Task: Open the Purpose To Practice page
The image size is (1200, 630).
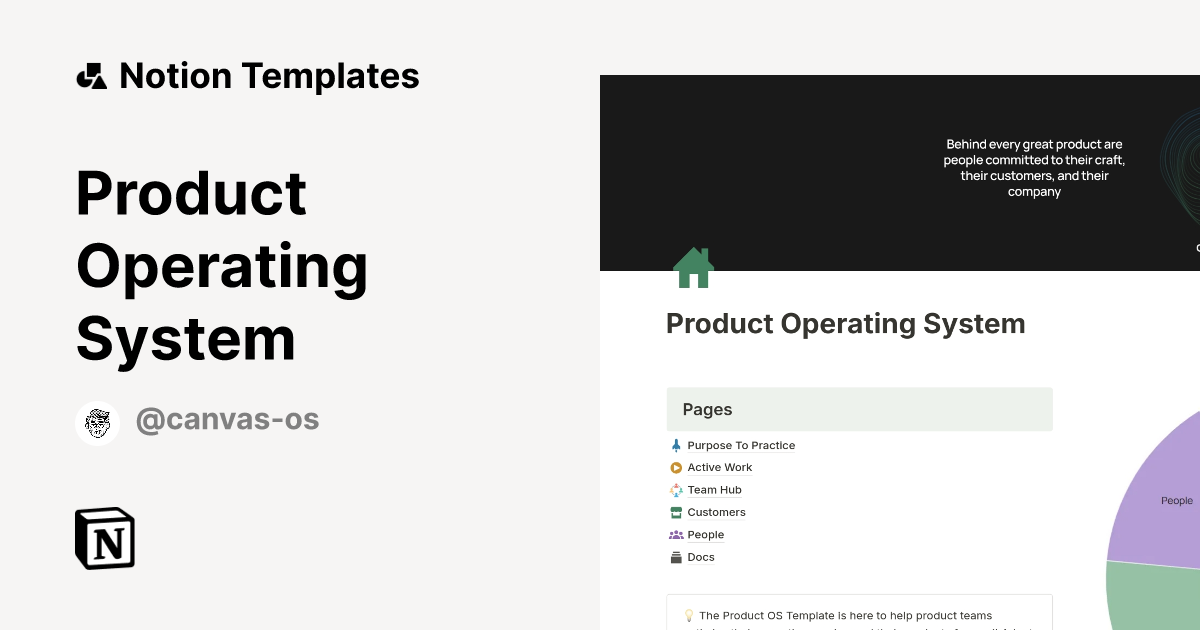Action: (741, 445)
